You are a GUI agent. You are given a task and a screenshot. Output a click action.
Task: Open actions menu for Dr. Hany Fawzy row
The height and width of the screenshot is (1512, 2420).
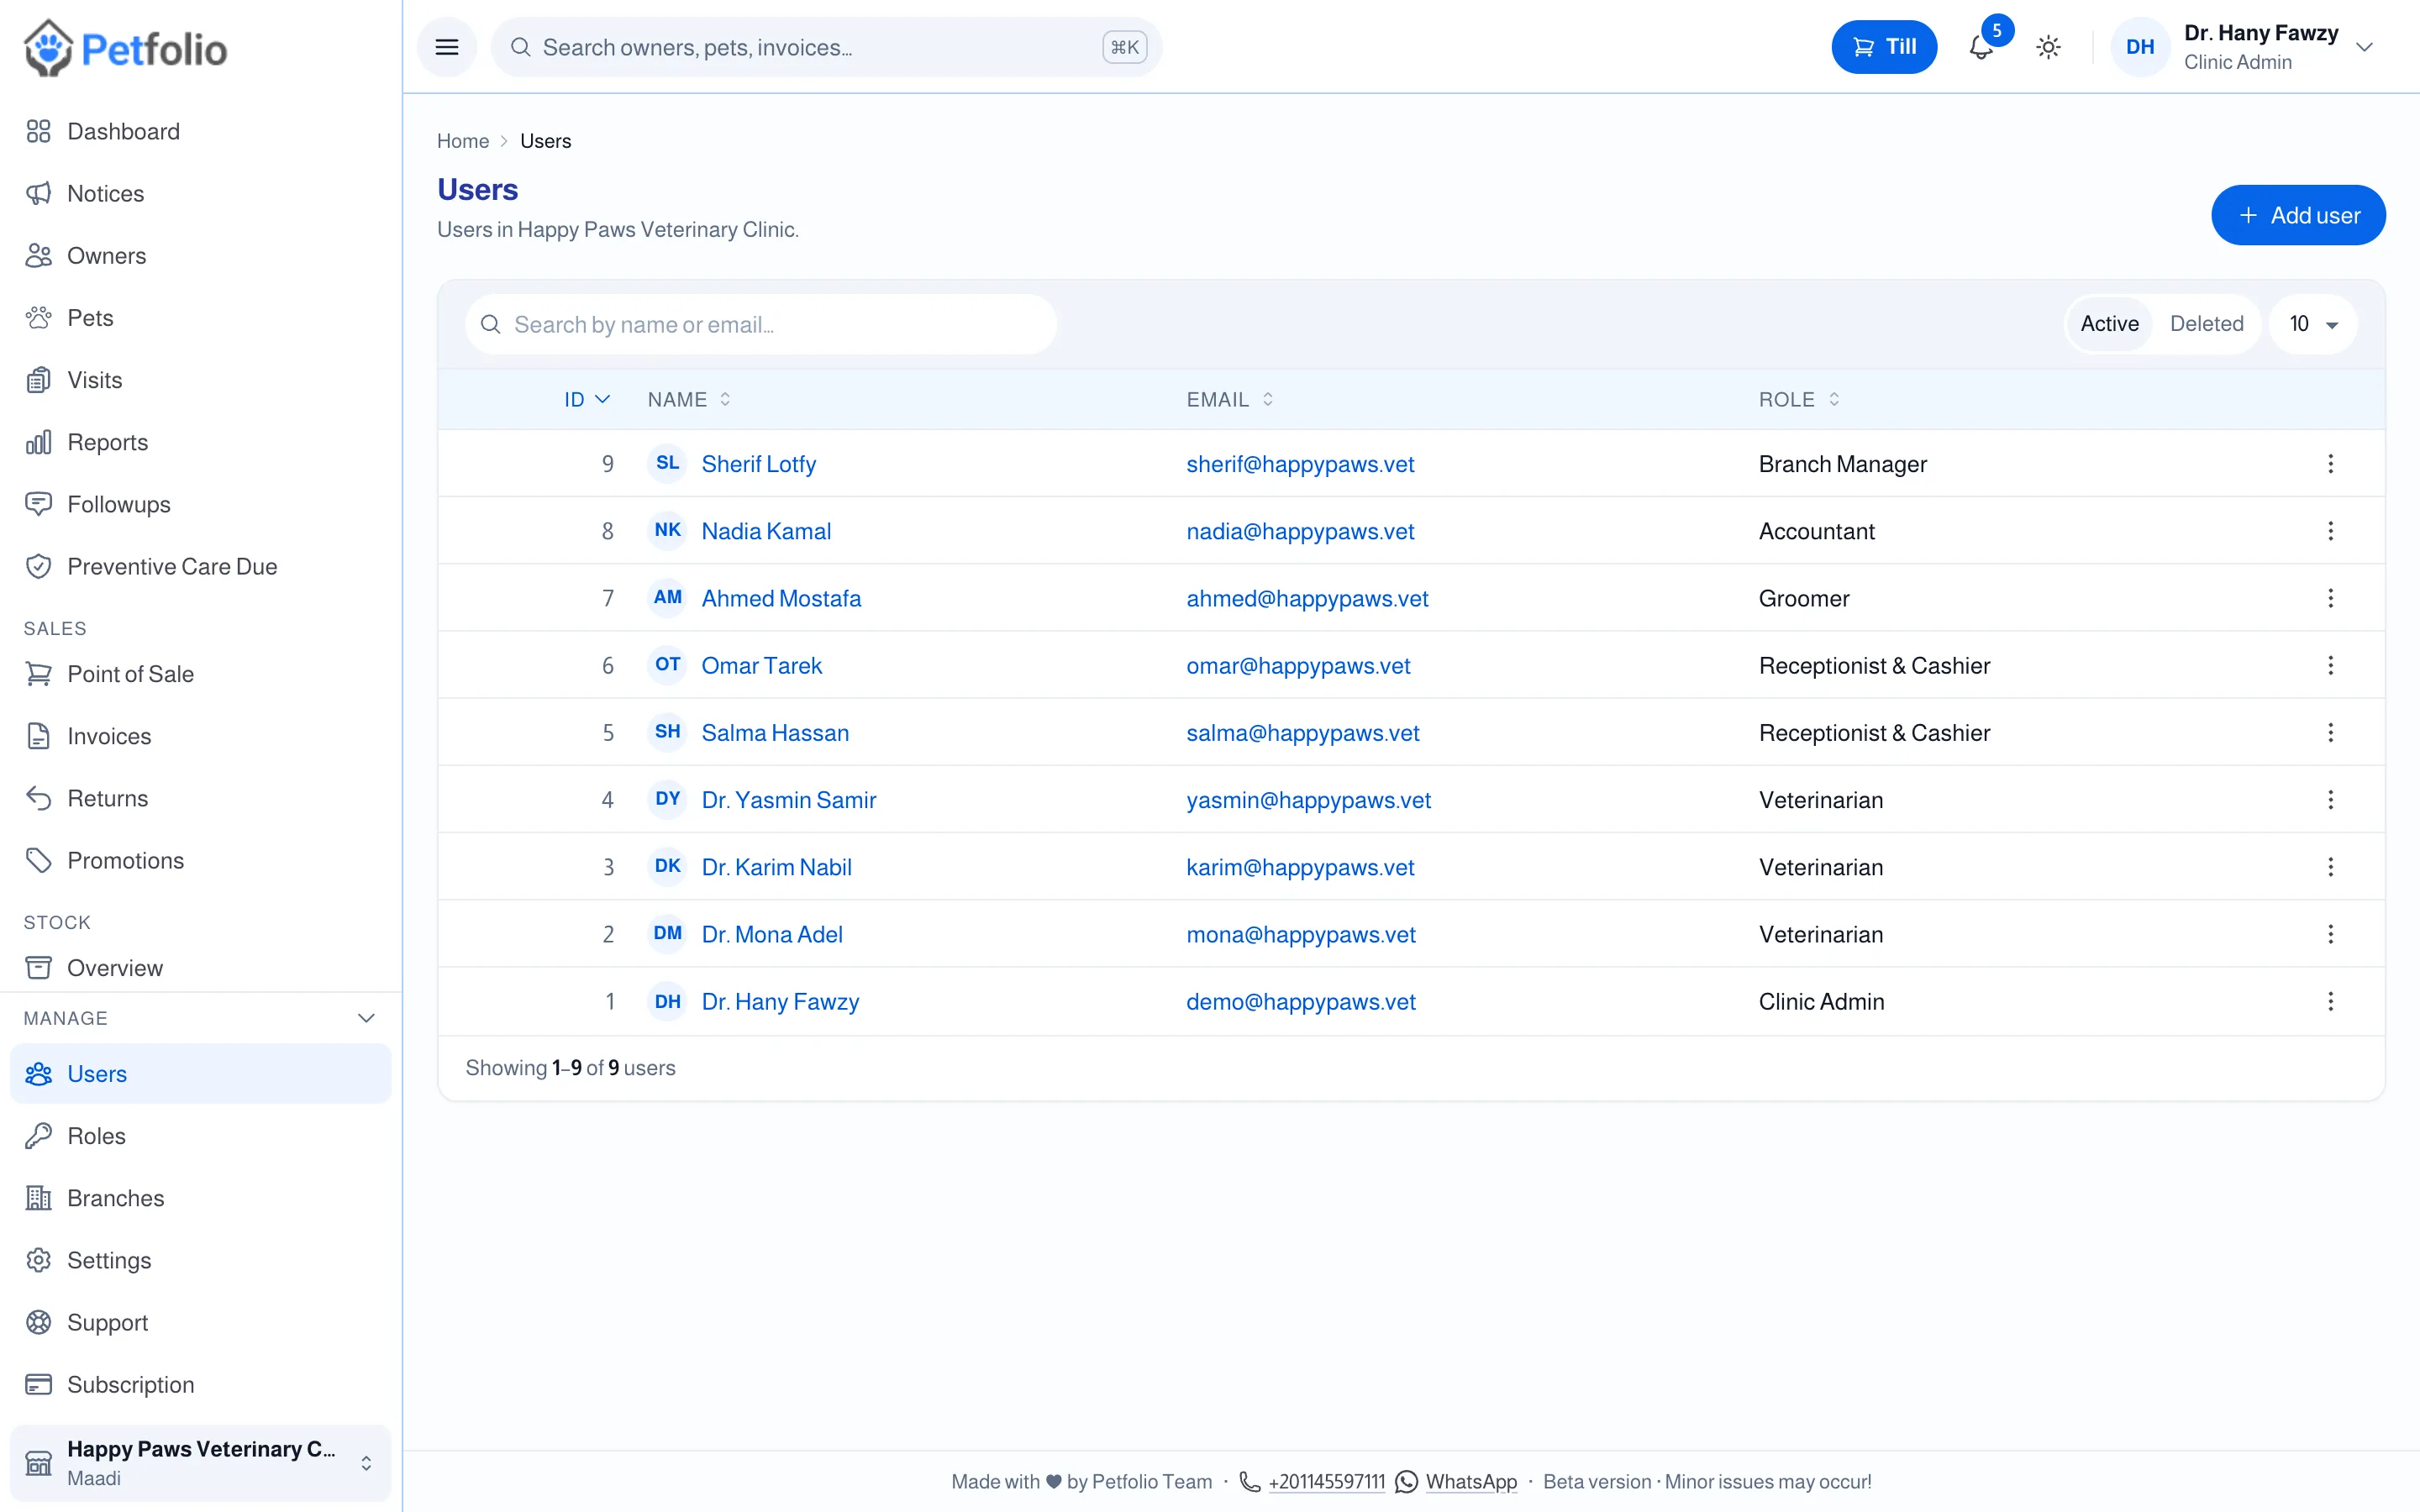[x=2331, y=1001]
